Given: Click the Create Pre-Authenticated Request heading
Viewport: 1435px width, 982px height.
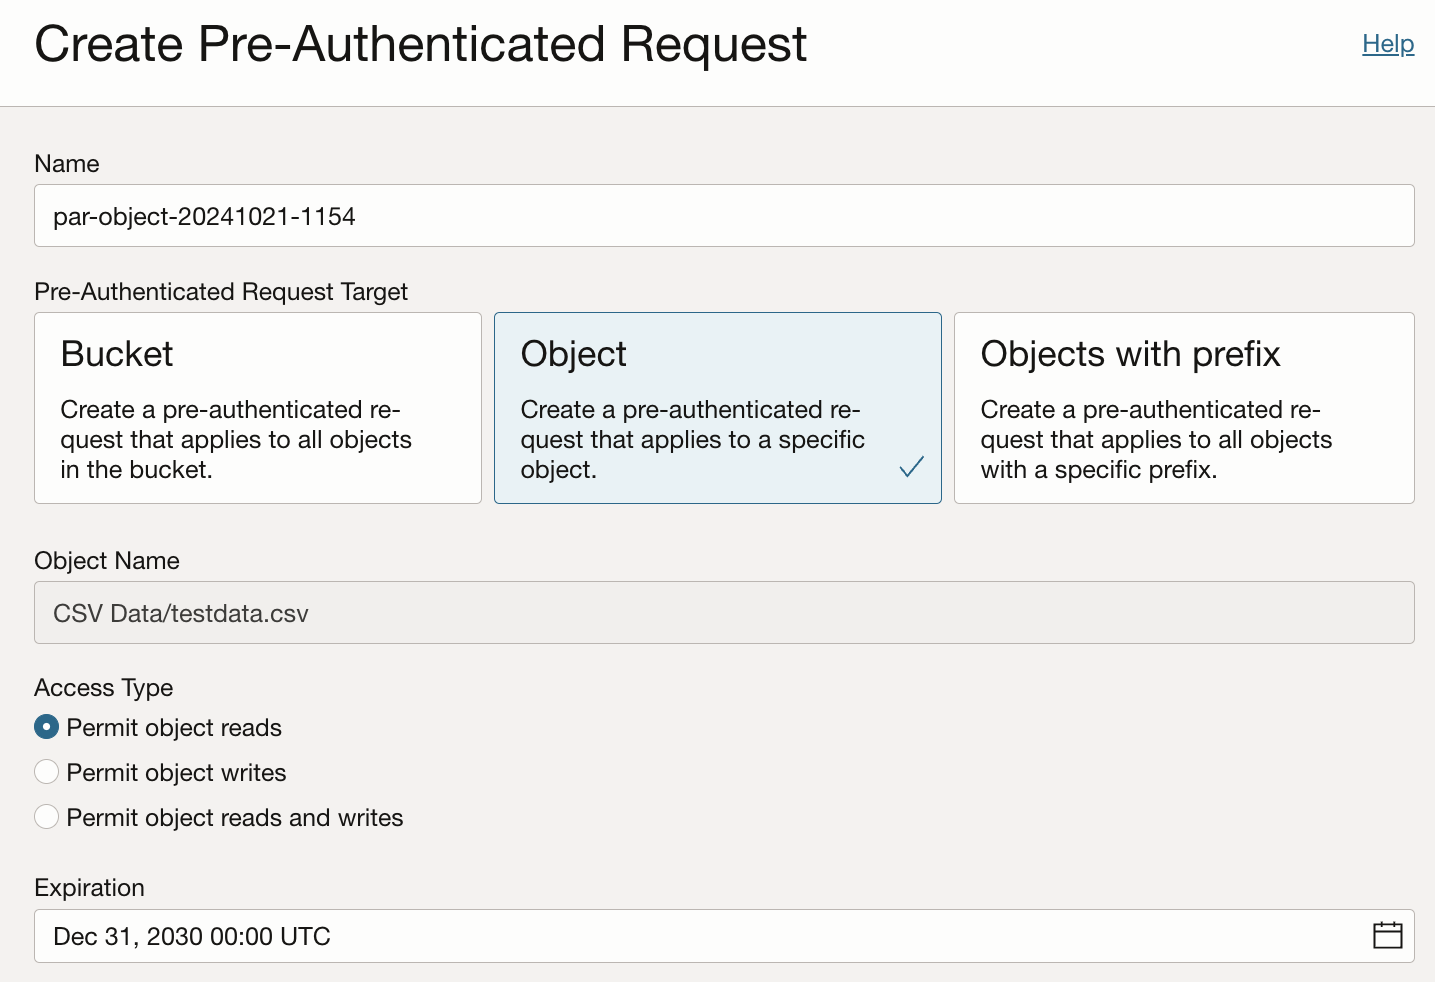Looking at the screenshot, I should click(420, 45).
